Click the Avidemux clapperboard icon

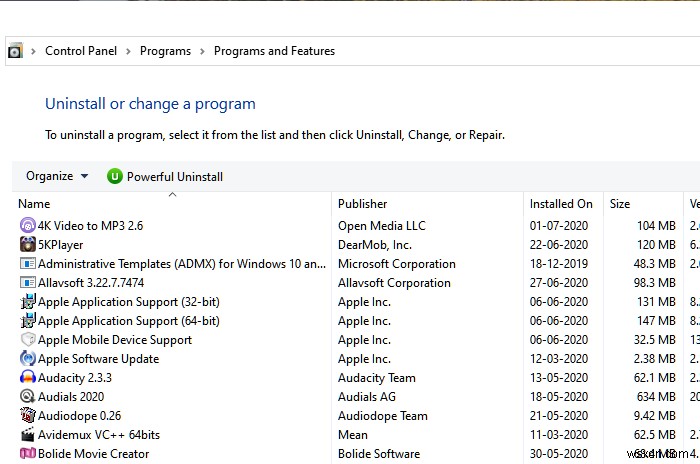28,435
